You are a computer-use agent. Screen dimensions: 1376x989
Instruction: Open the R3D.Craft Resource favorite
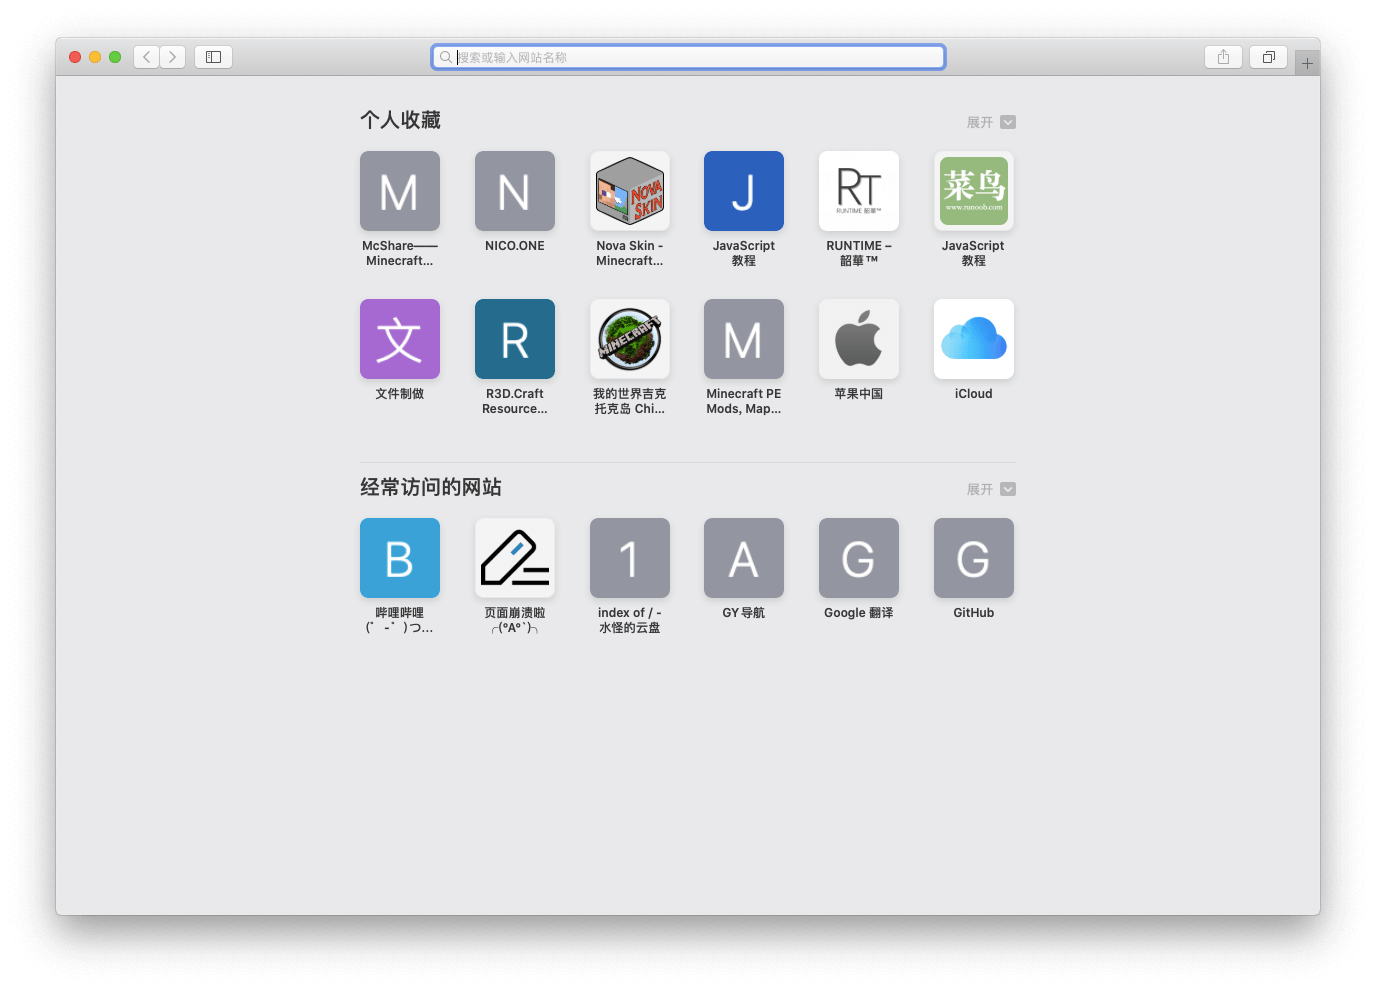[514, 340]
